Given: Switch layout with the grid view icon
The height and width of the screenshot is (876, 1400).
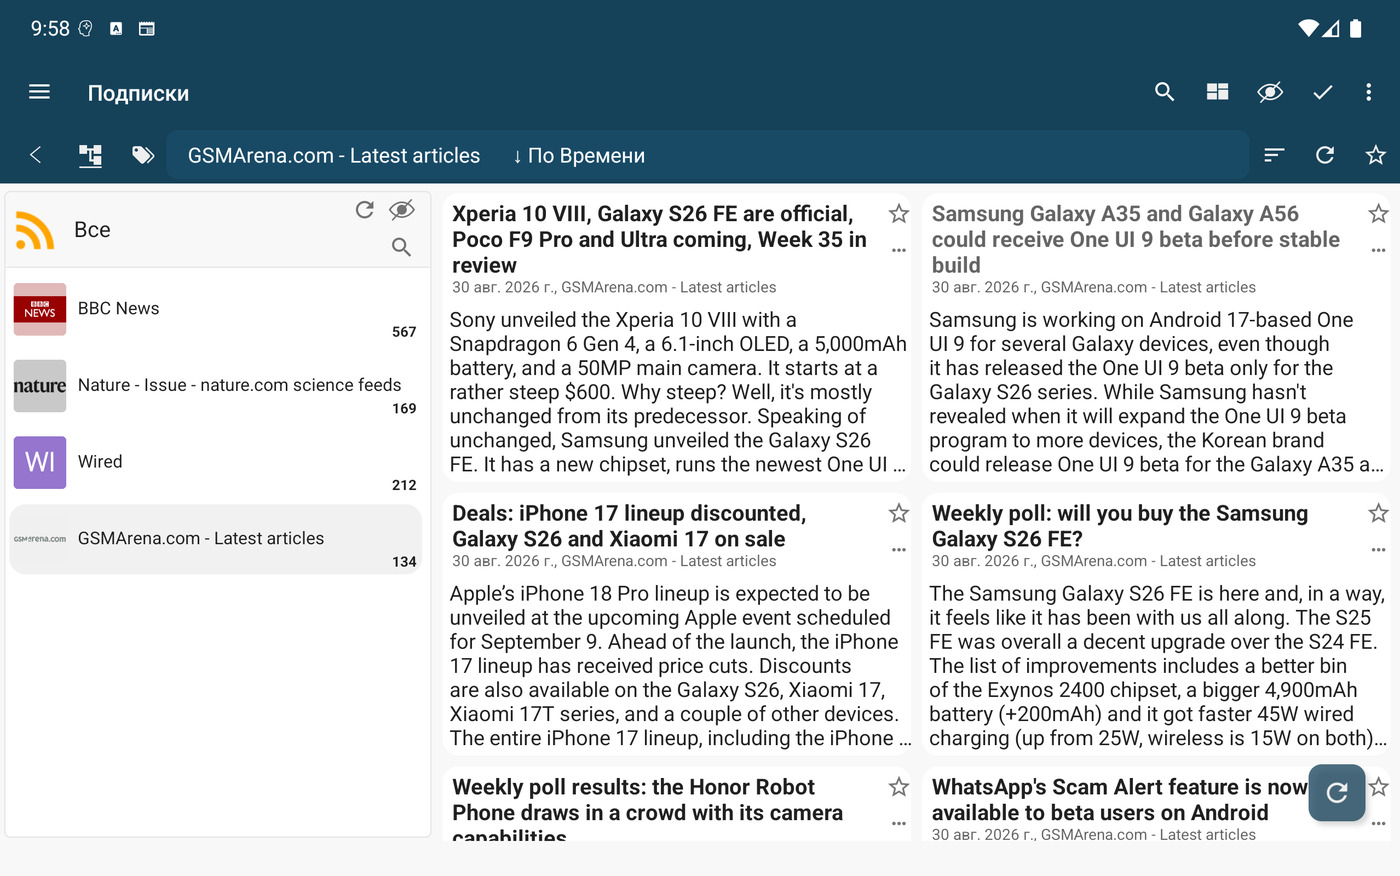Looking at the screenshot, I should [x=1217, y=92].
